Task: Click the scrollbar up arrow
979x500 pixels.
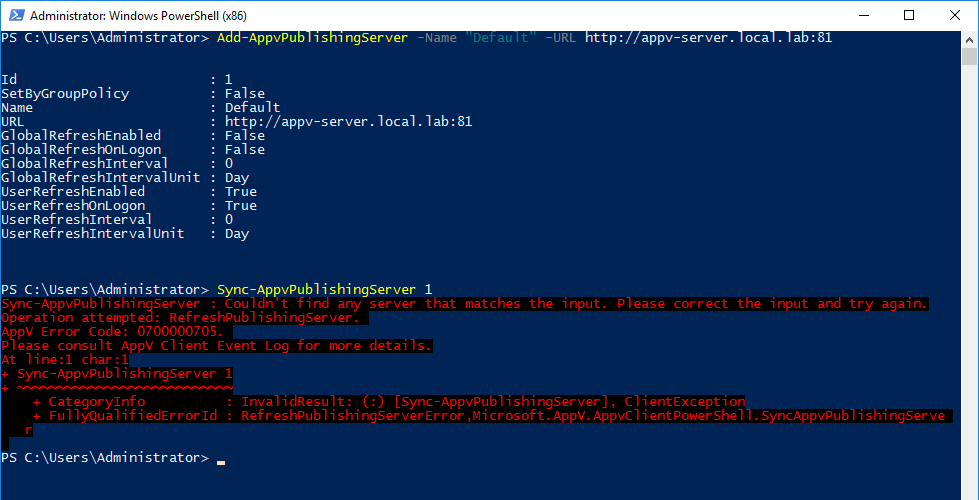Action: pyautogui.click(x=969, y=39)
